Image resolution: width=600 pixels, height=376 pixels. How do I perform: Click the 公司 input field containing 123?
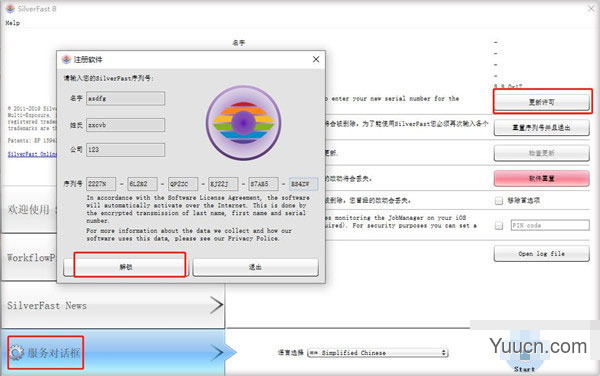click(126, 150)
